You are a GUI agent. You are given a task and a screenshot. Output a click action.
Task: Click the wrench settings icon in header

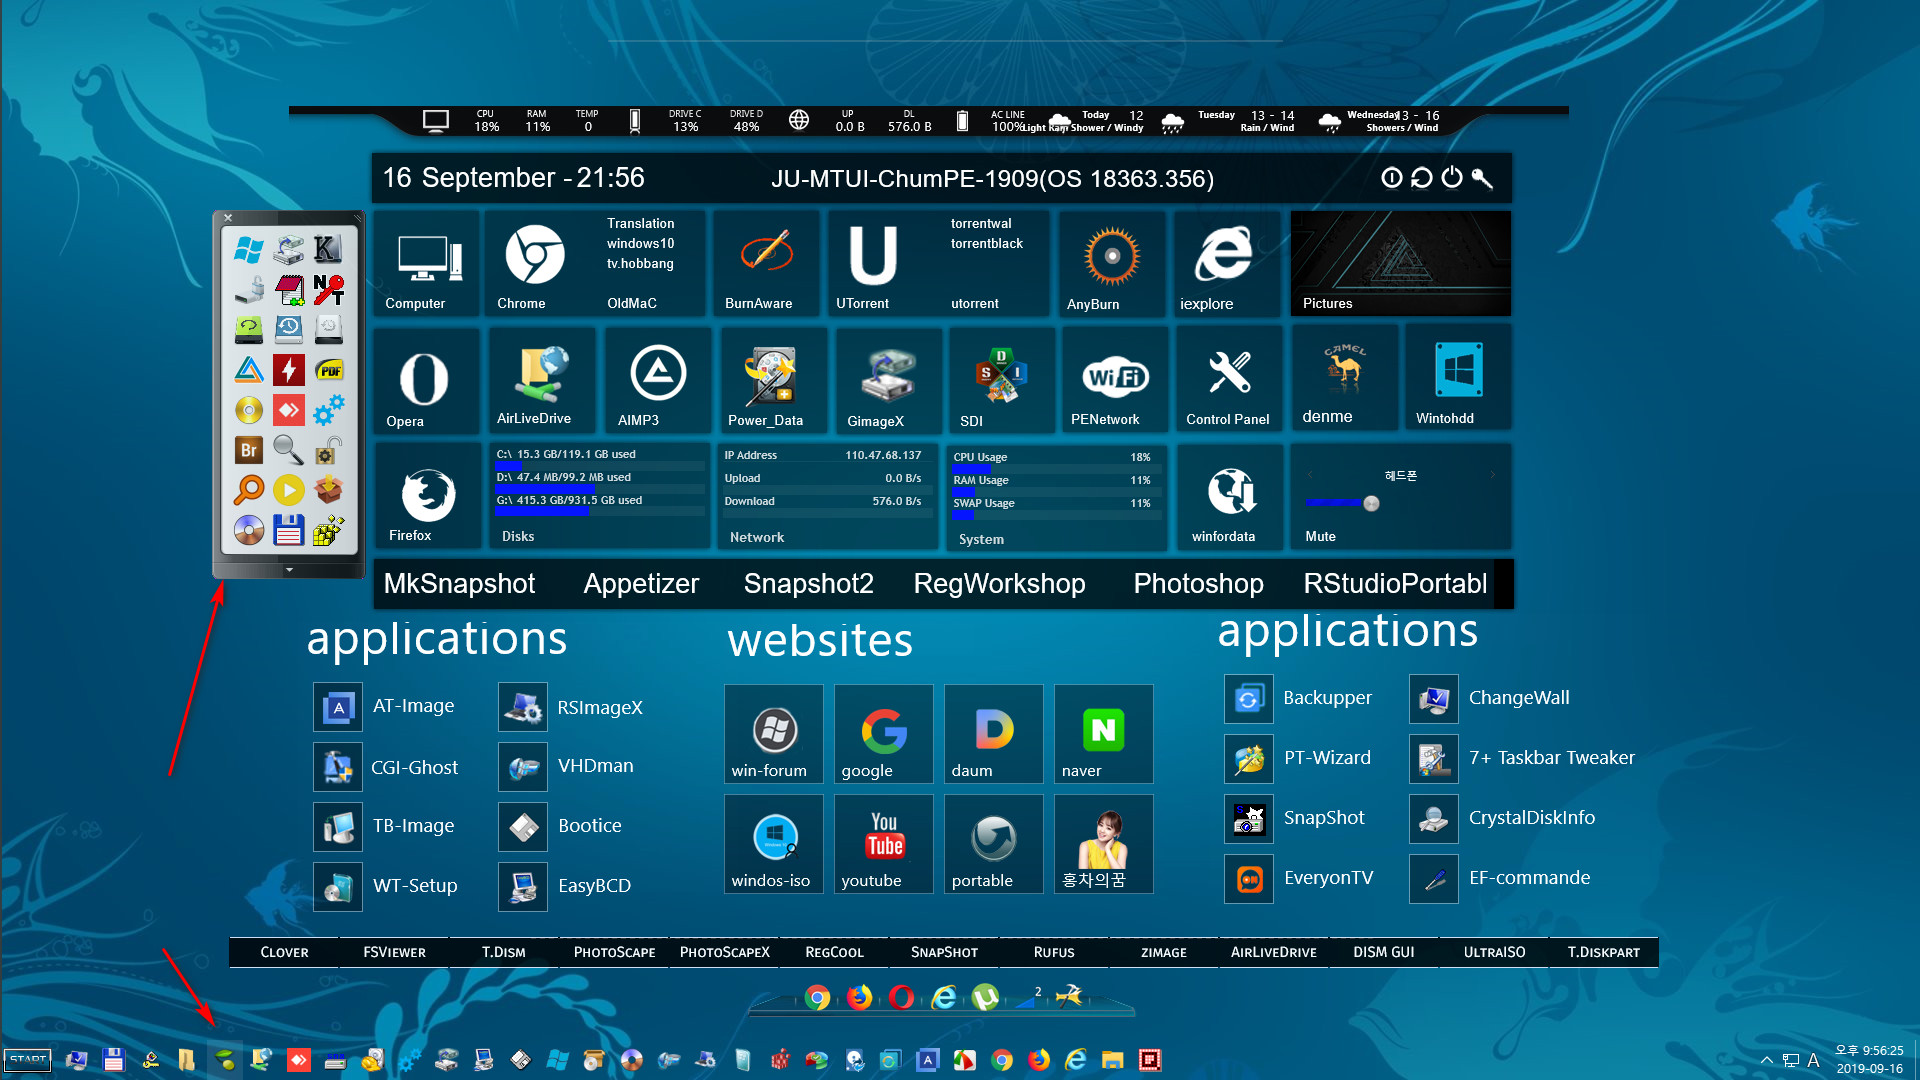coord(1482,178)
